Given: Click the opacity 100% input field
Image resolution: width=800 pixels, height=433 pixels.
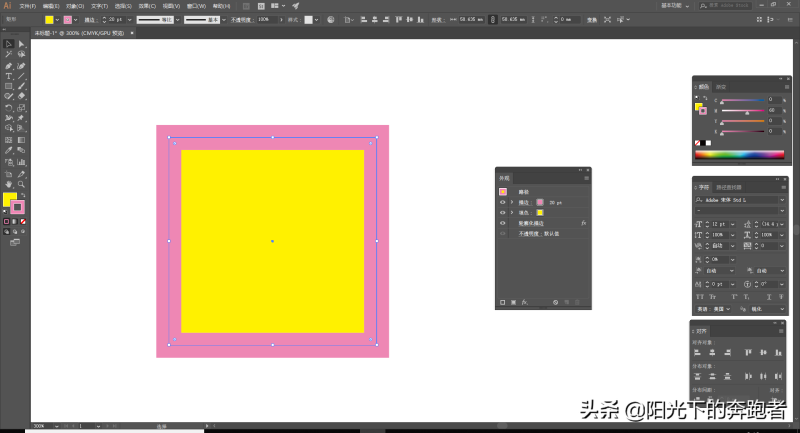Looking at the screenshot, I should click(x=263, y=19).
